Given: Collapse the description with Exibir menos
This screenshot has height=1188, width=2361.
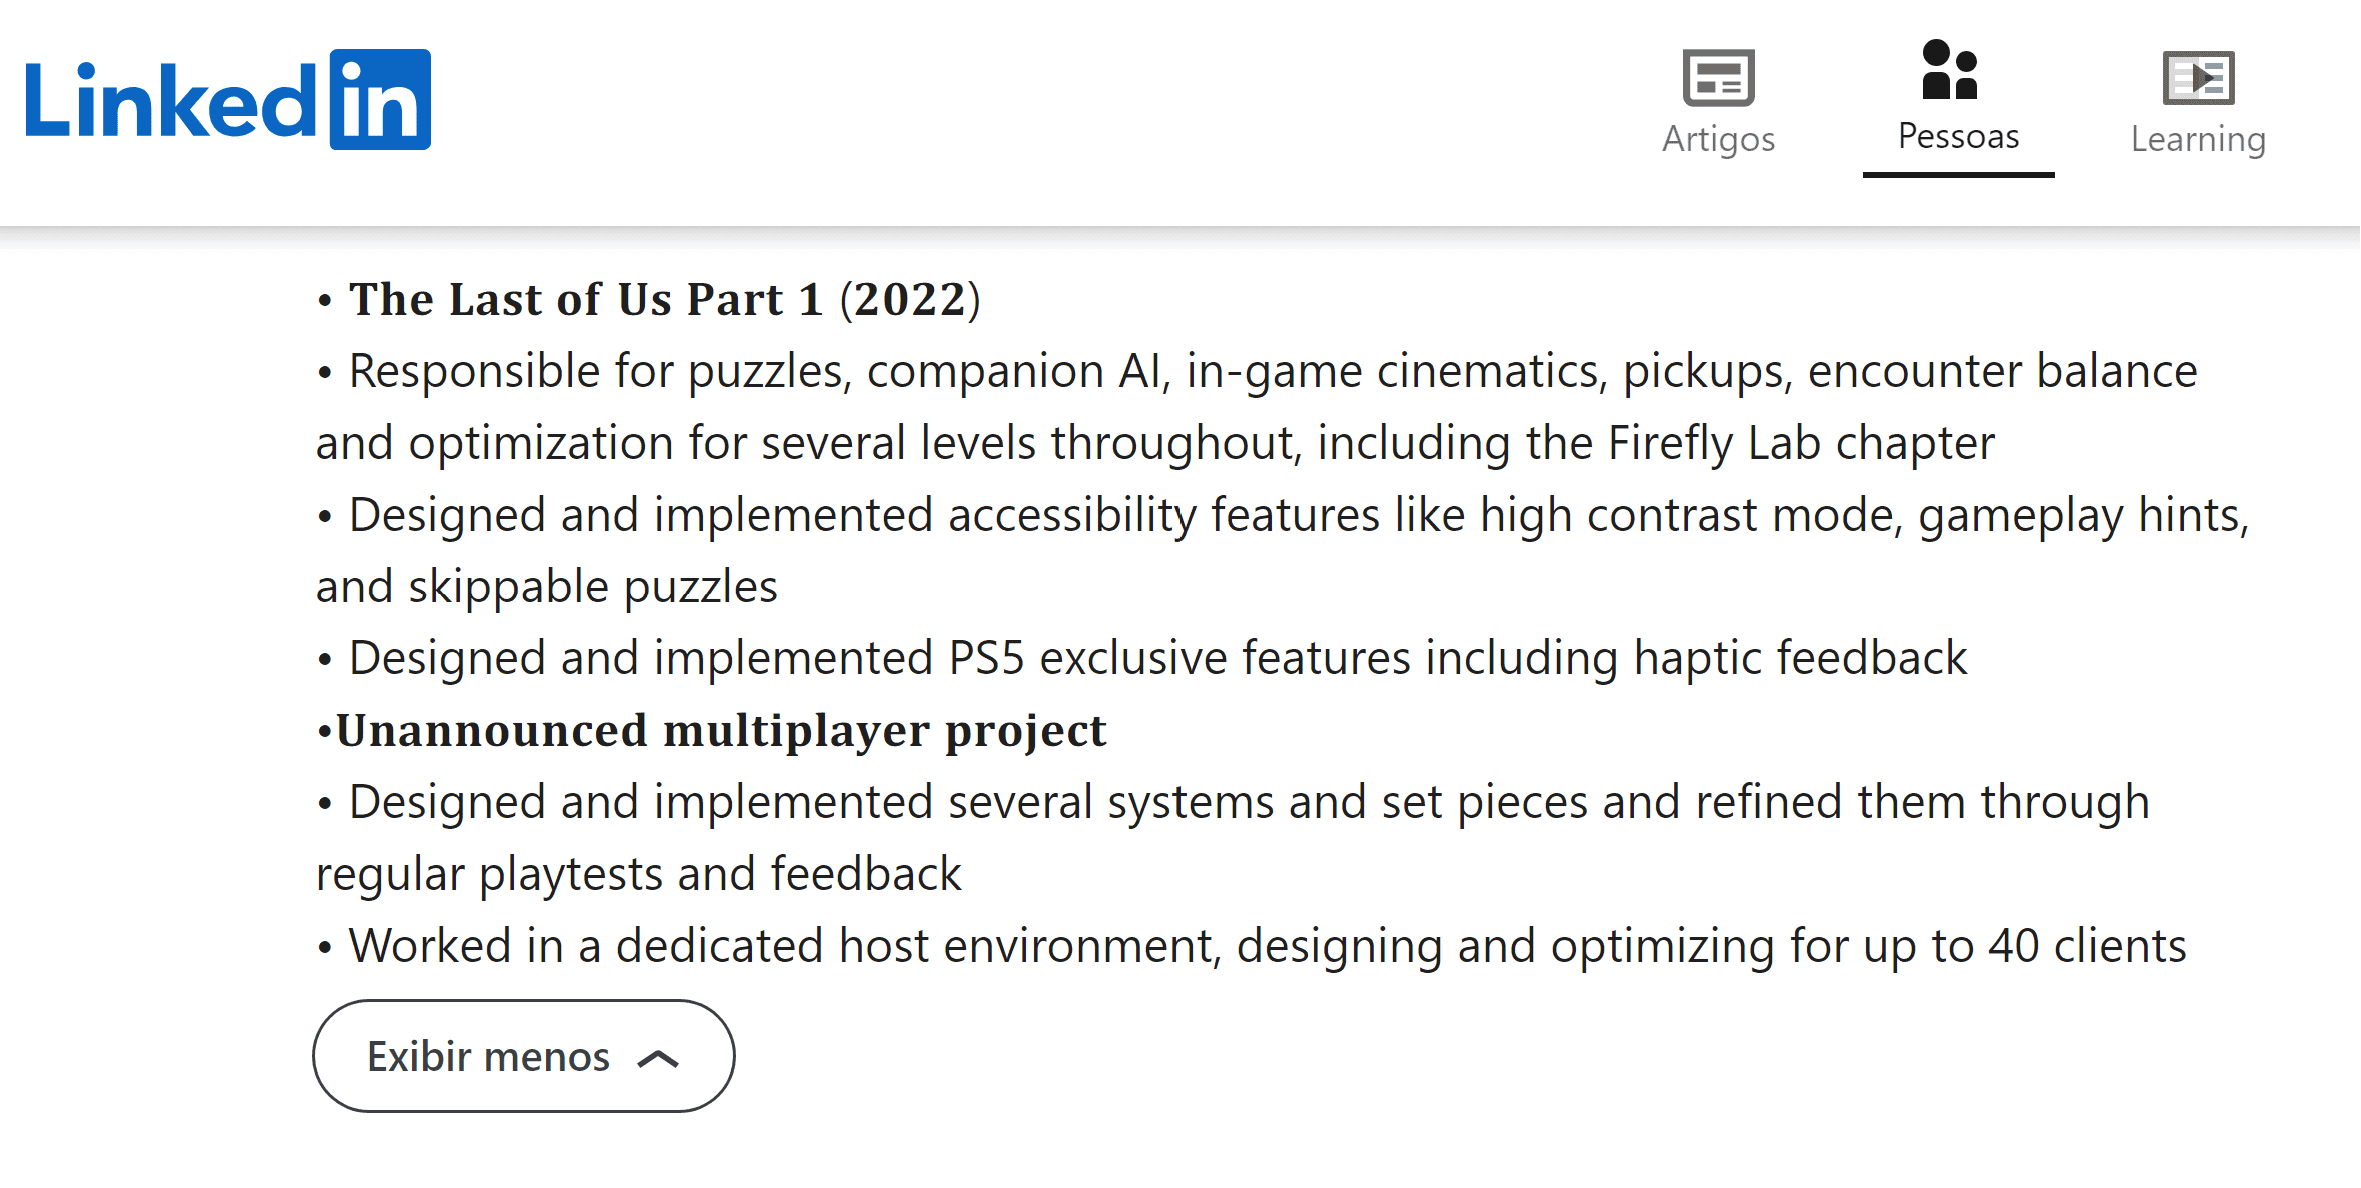Looking at the screenshot, I should [489, 1056].
